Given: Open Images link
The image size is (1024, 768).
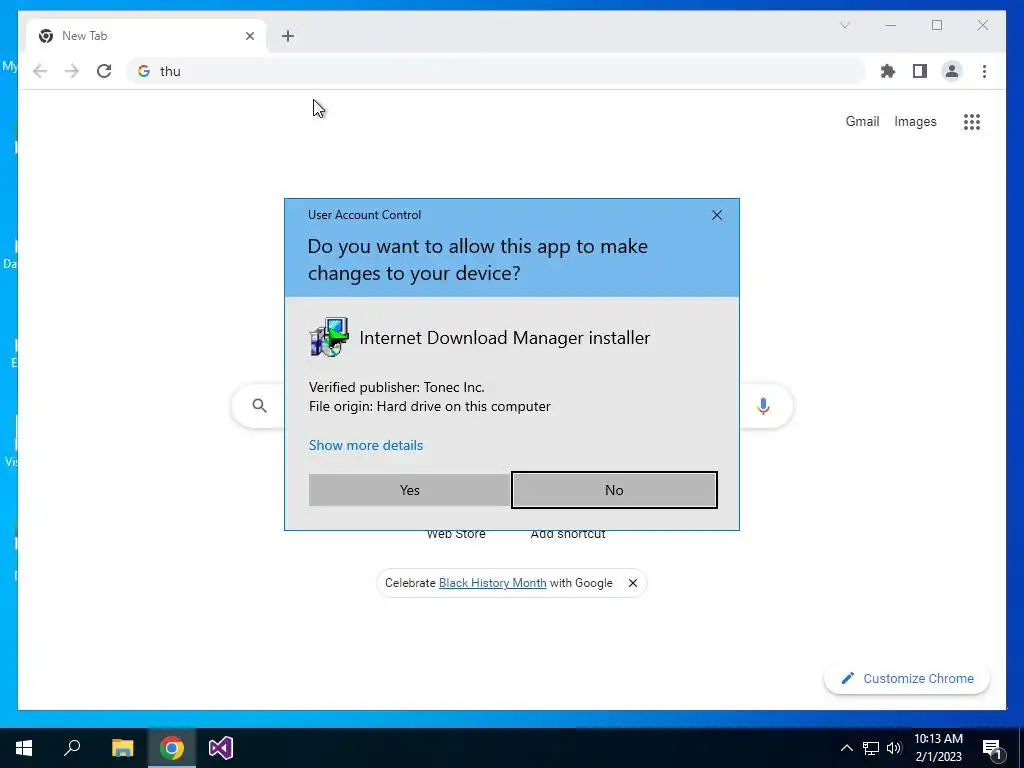Looking at the screenshot, I should [915, 121].
